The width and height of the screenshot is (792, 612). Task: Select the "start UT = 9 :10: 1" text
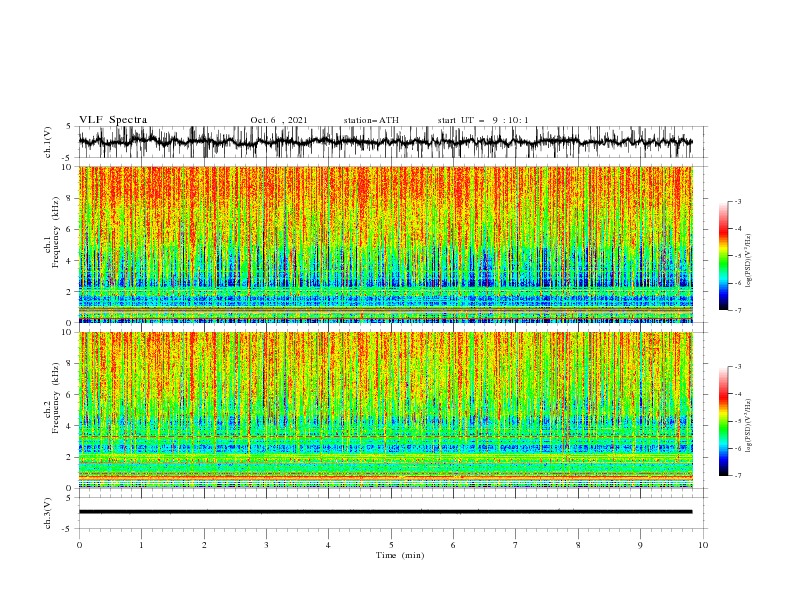[483, 120]
